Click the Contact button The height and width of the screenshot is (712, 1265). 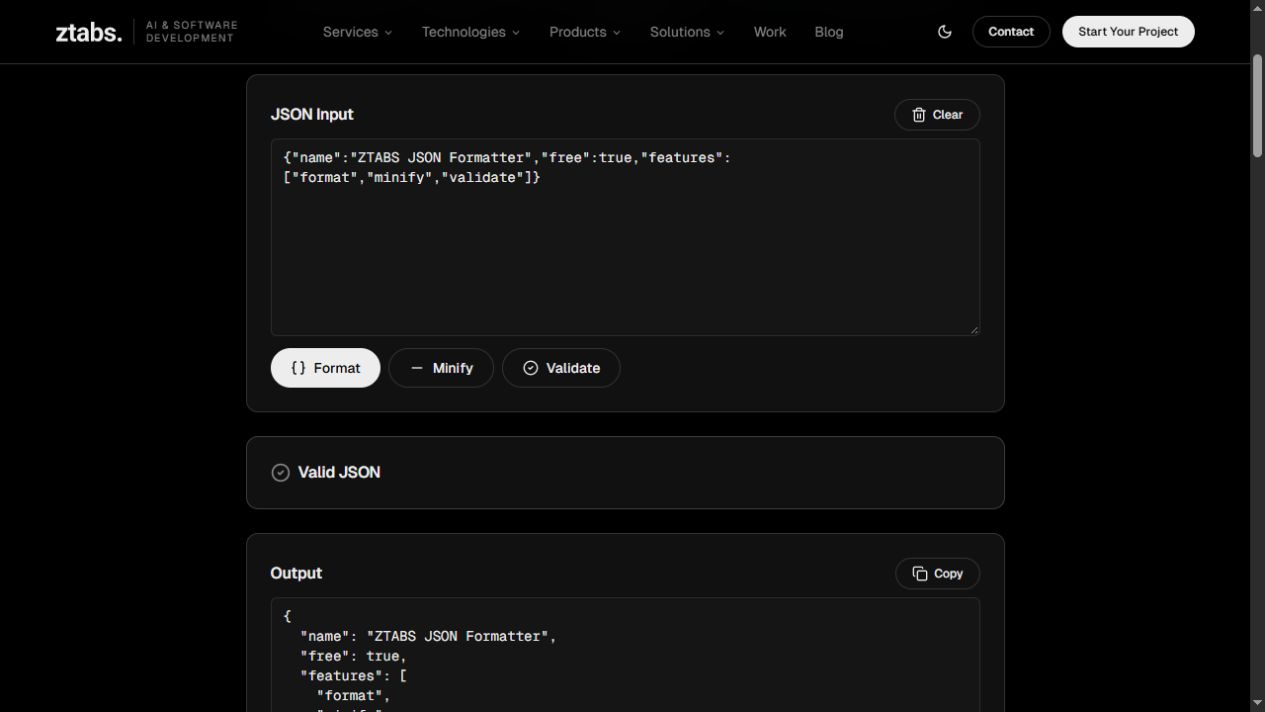tap(1011, 32)
